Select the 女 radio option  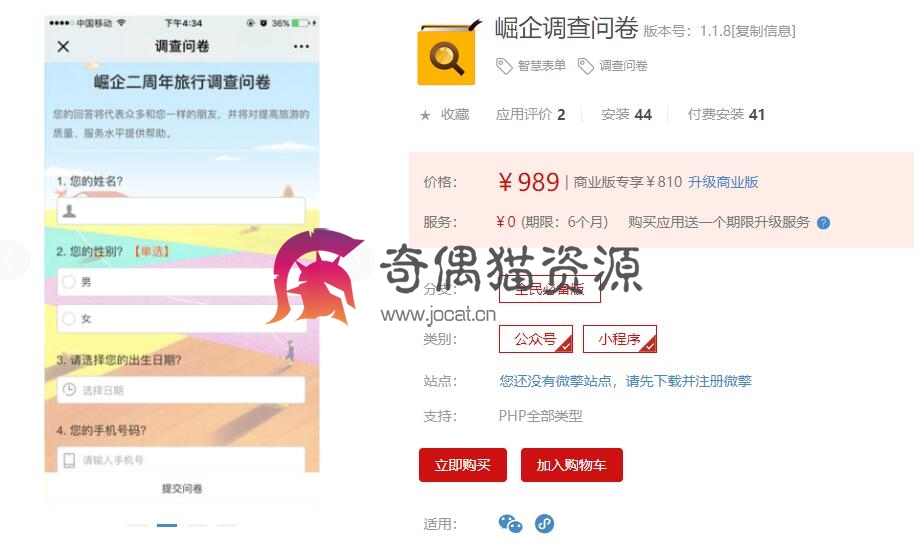click(x=69, y=319)
